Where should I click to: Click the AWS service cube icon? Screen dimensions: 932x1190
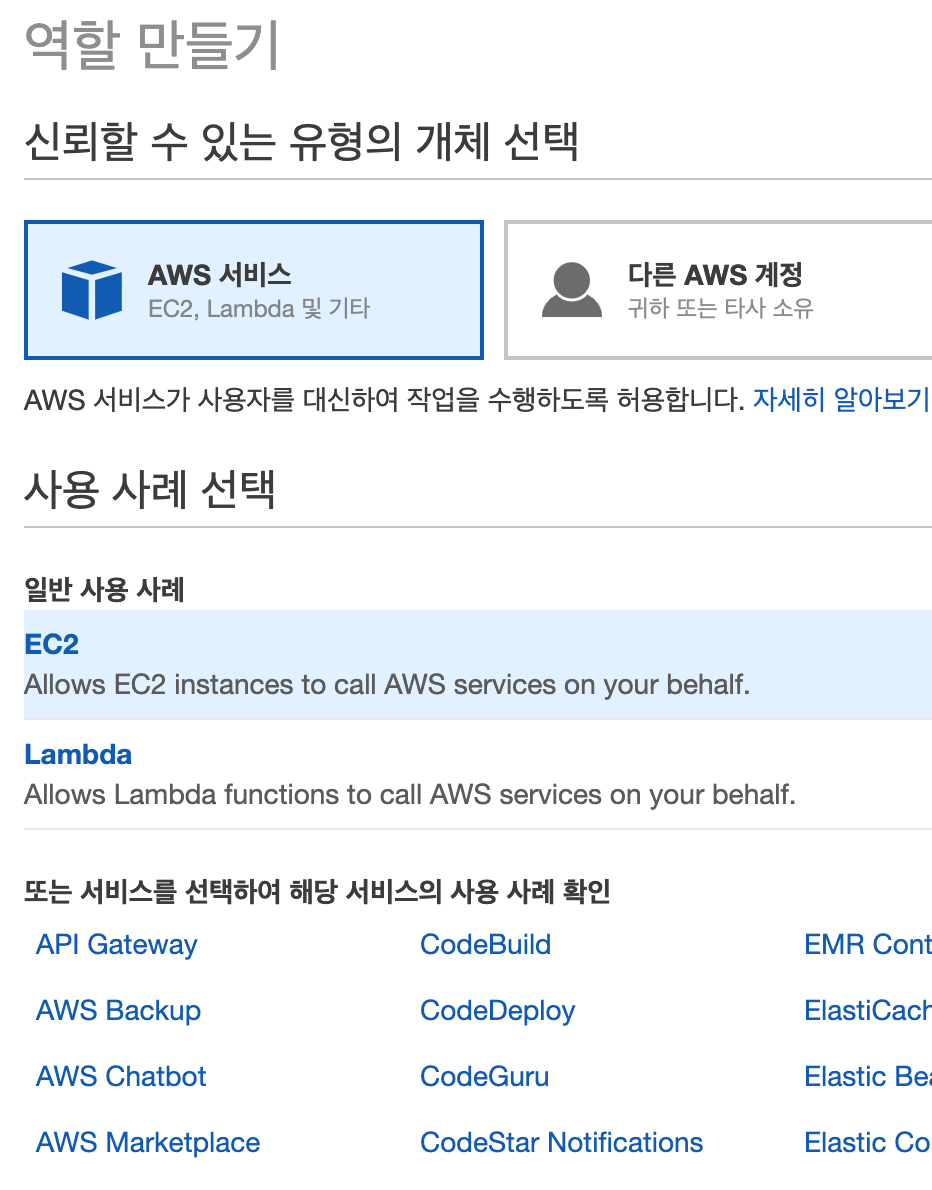coord(92,289)
